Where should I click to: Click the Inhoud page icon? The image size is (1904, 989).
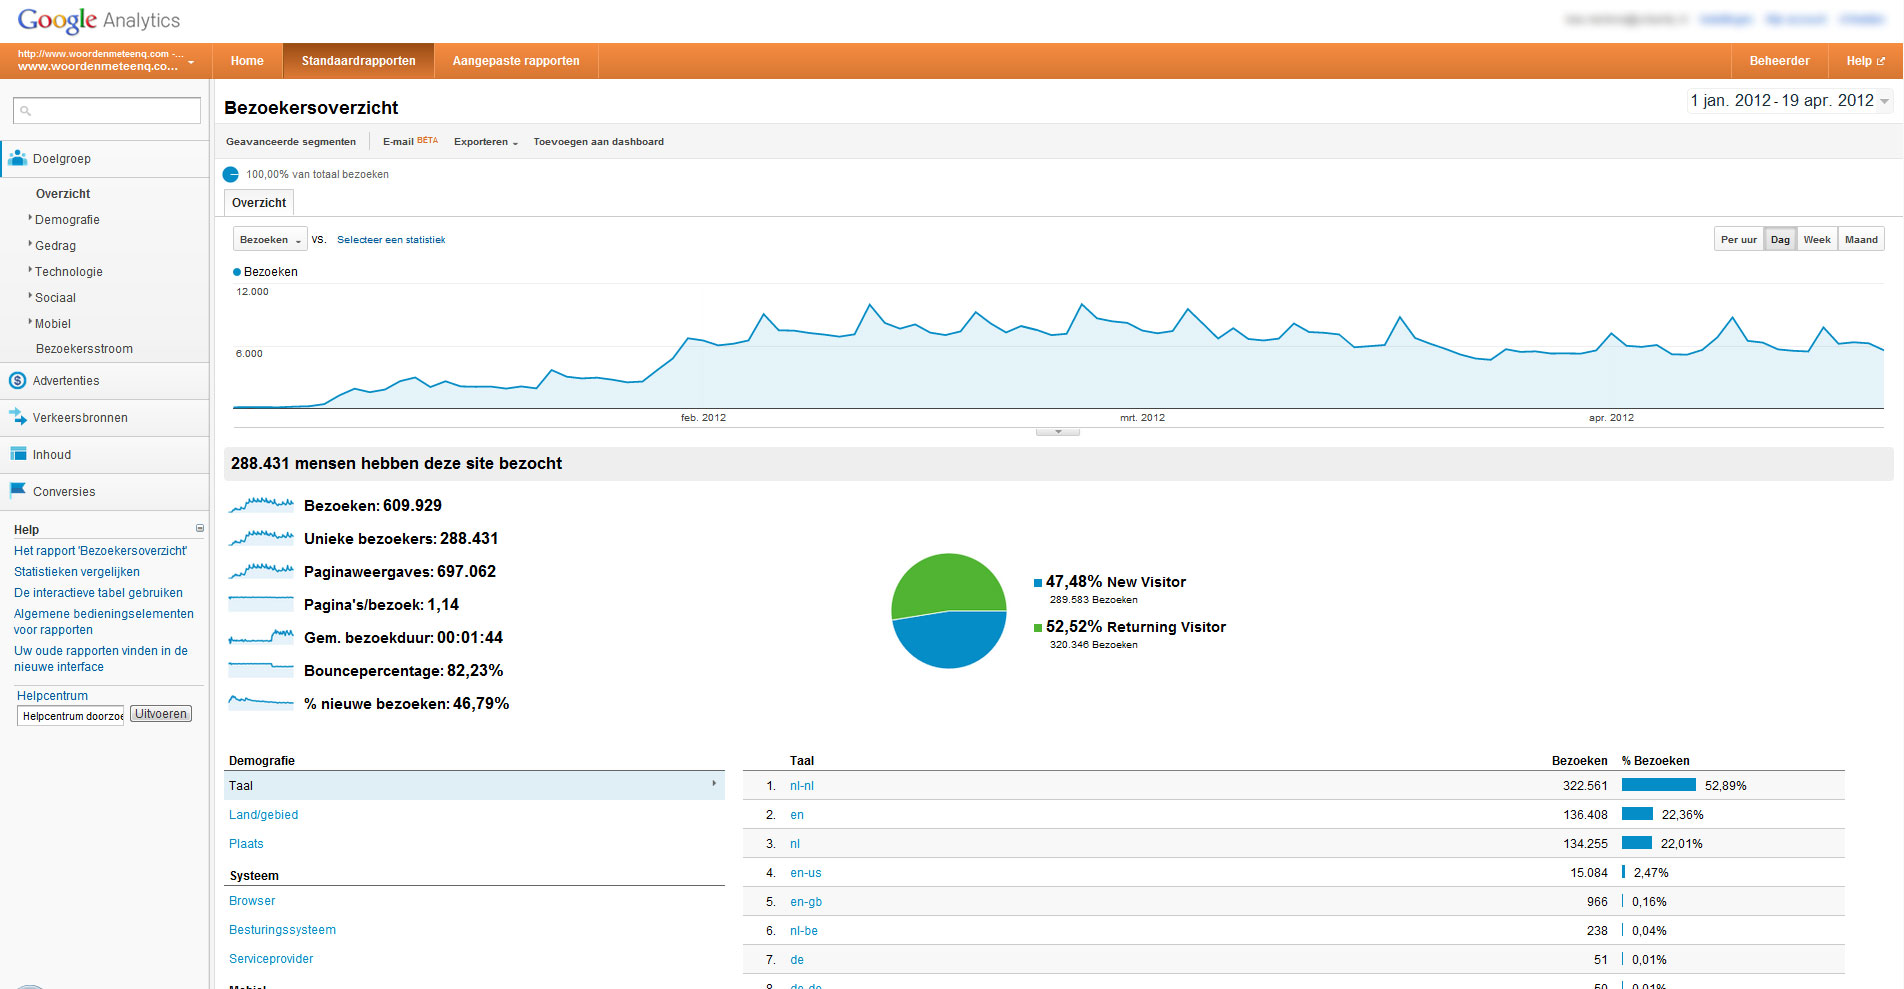(17, 454)
